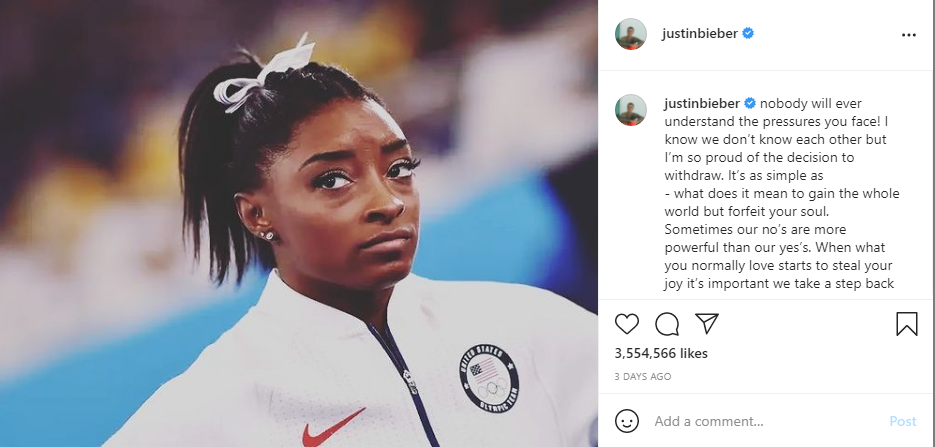Share the post with the paper plane icon
The width and height of the screenshot is (935, 447).
tap(707, 324)
